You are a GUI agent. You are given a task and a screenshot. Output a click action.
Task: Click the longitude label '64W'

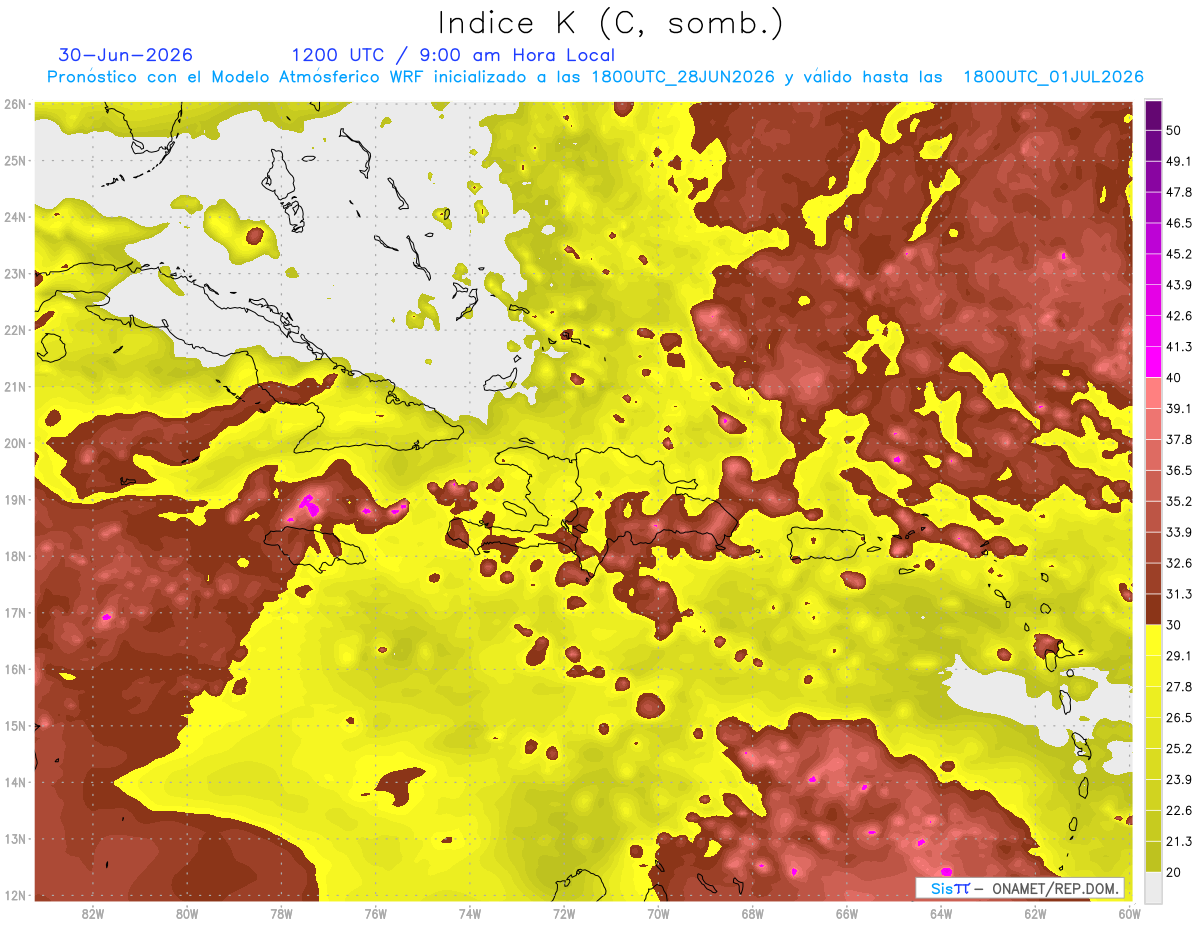point(941,913)
